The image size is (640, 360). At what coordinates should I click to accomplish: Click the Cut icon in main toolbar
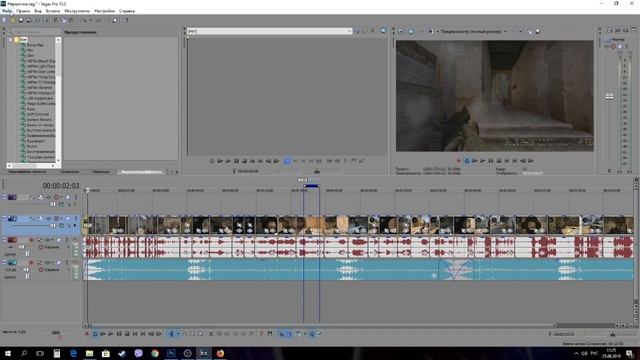click(x=56, y=20)
